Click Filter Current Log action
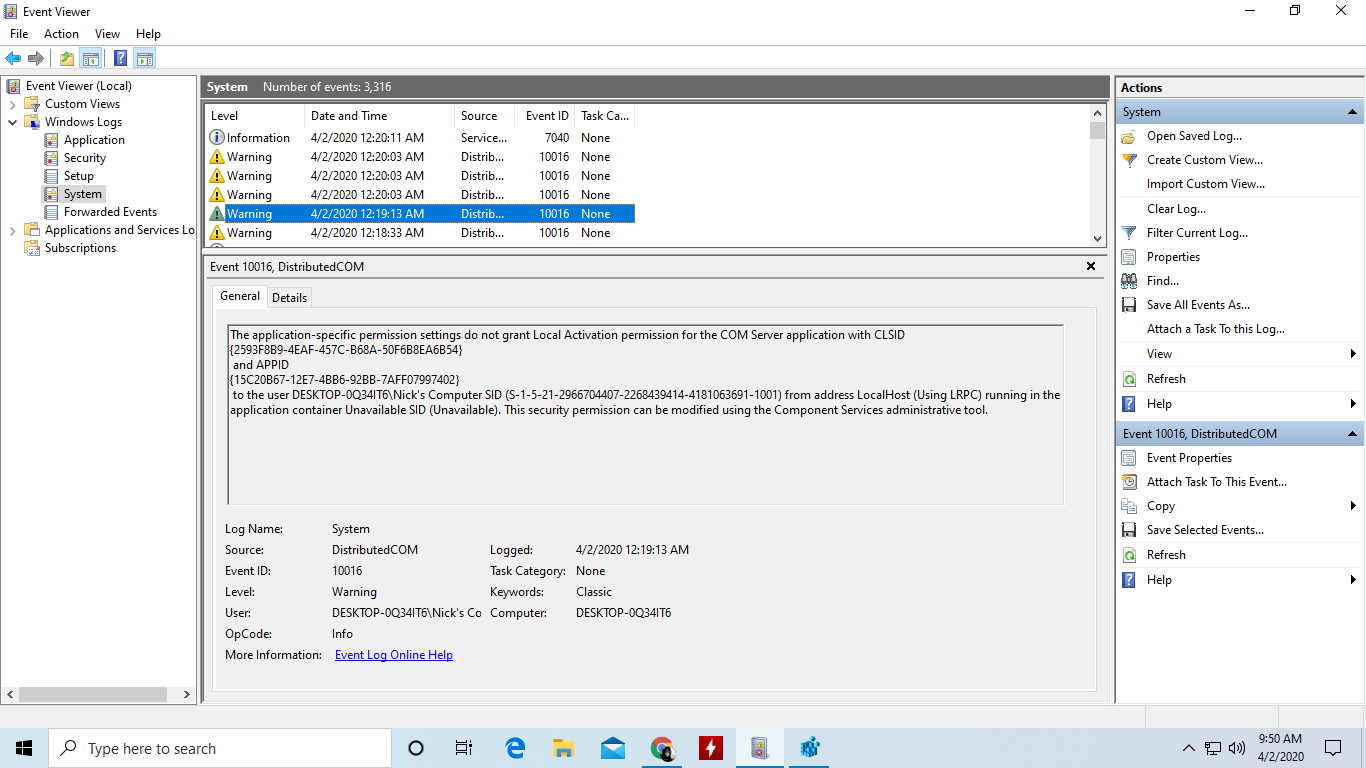This screenshot has height=768, width=1366. (x=1197, y=233)
